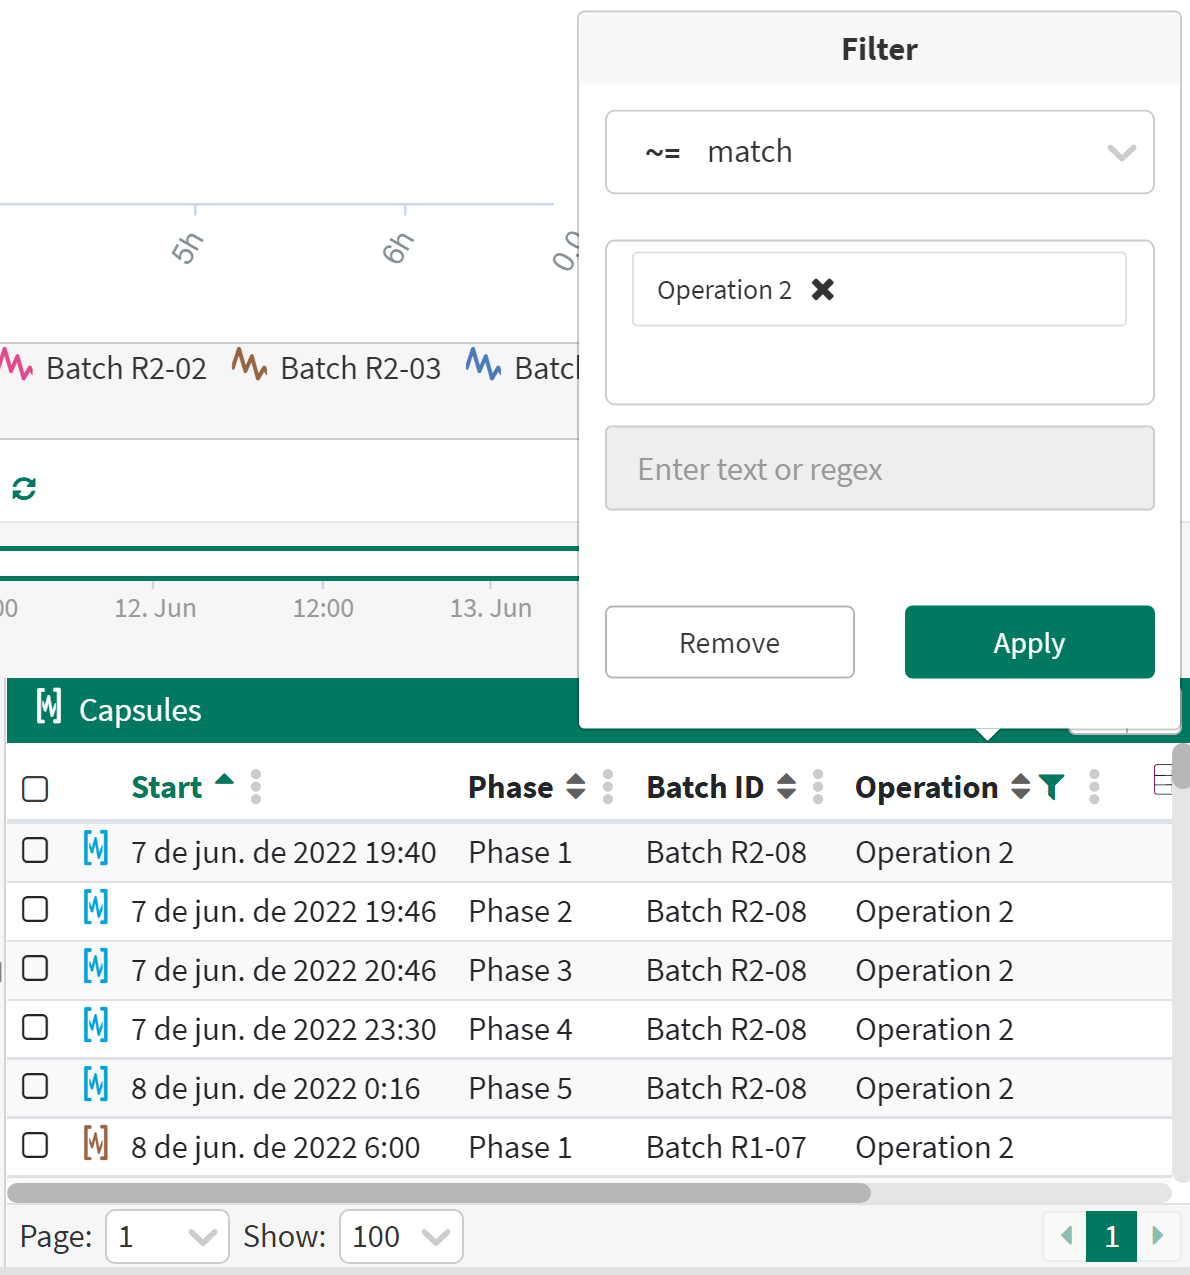Open the Start column options menu dots
Image resolution: width=1190 pixels, height=1275 pixels.
pos(256,787)
